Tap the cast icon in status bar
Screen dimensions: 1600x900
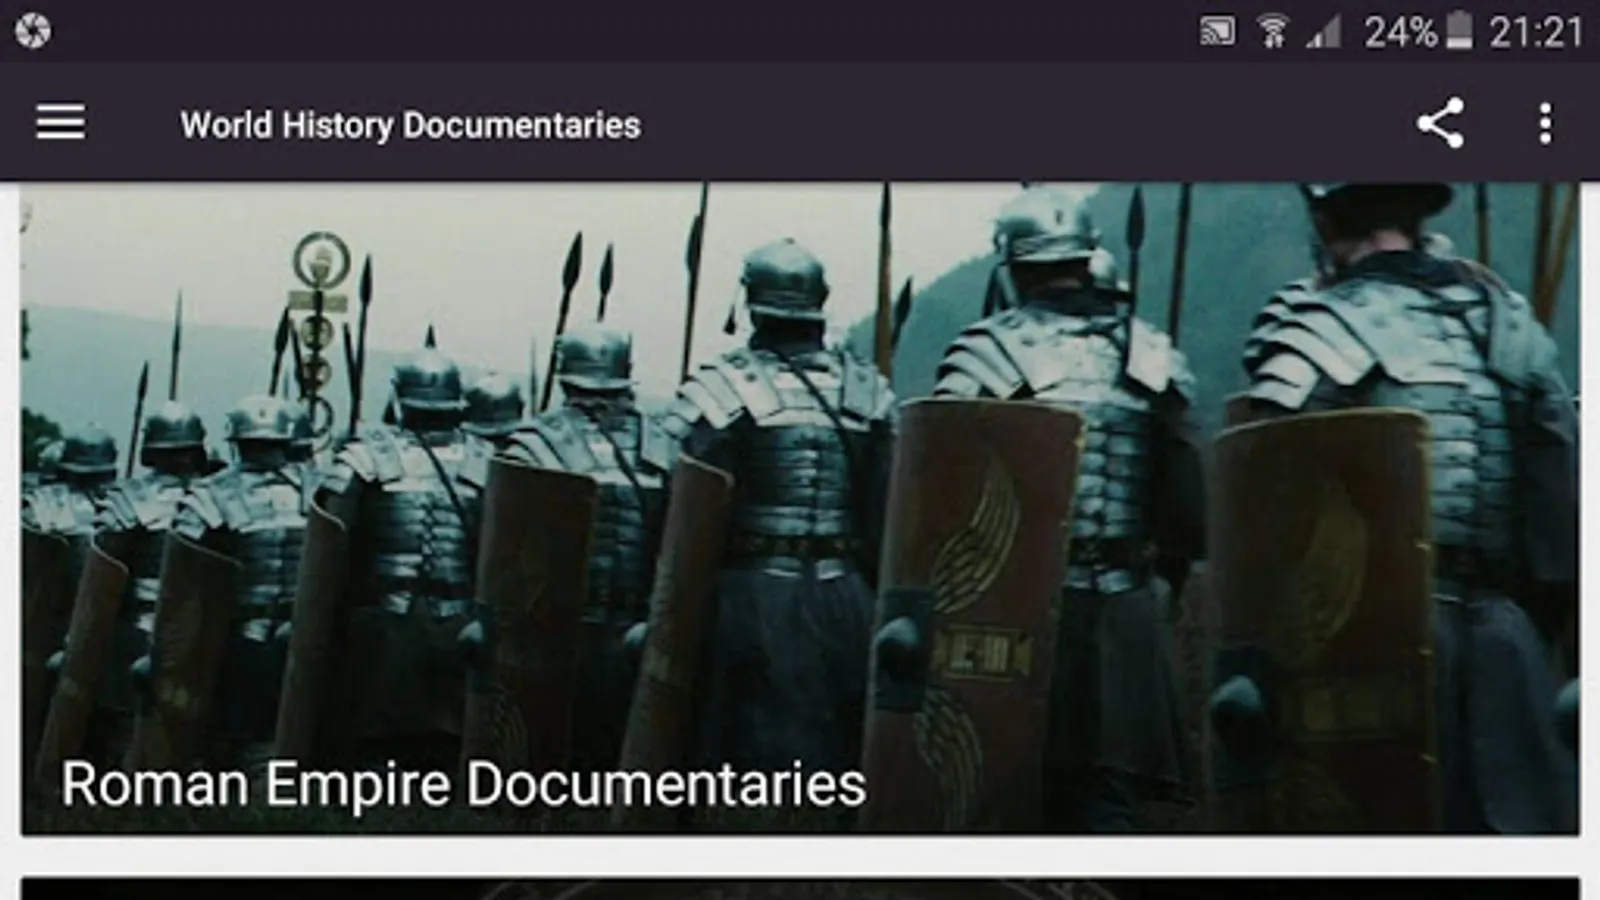click(x=1217, y=32)
